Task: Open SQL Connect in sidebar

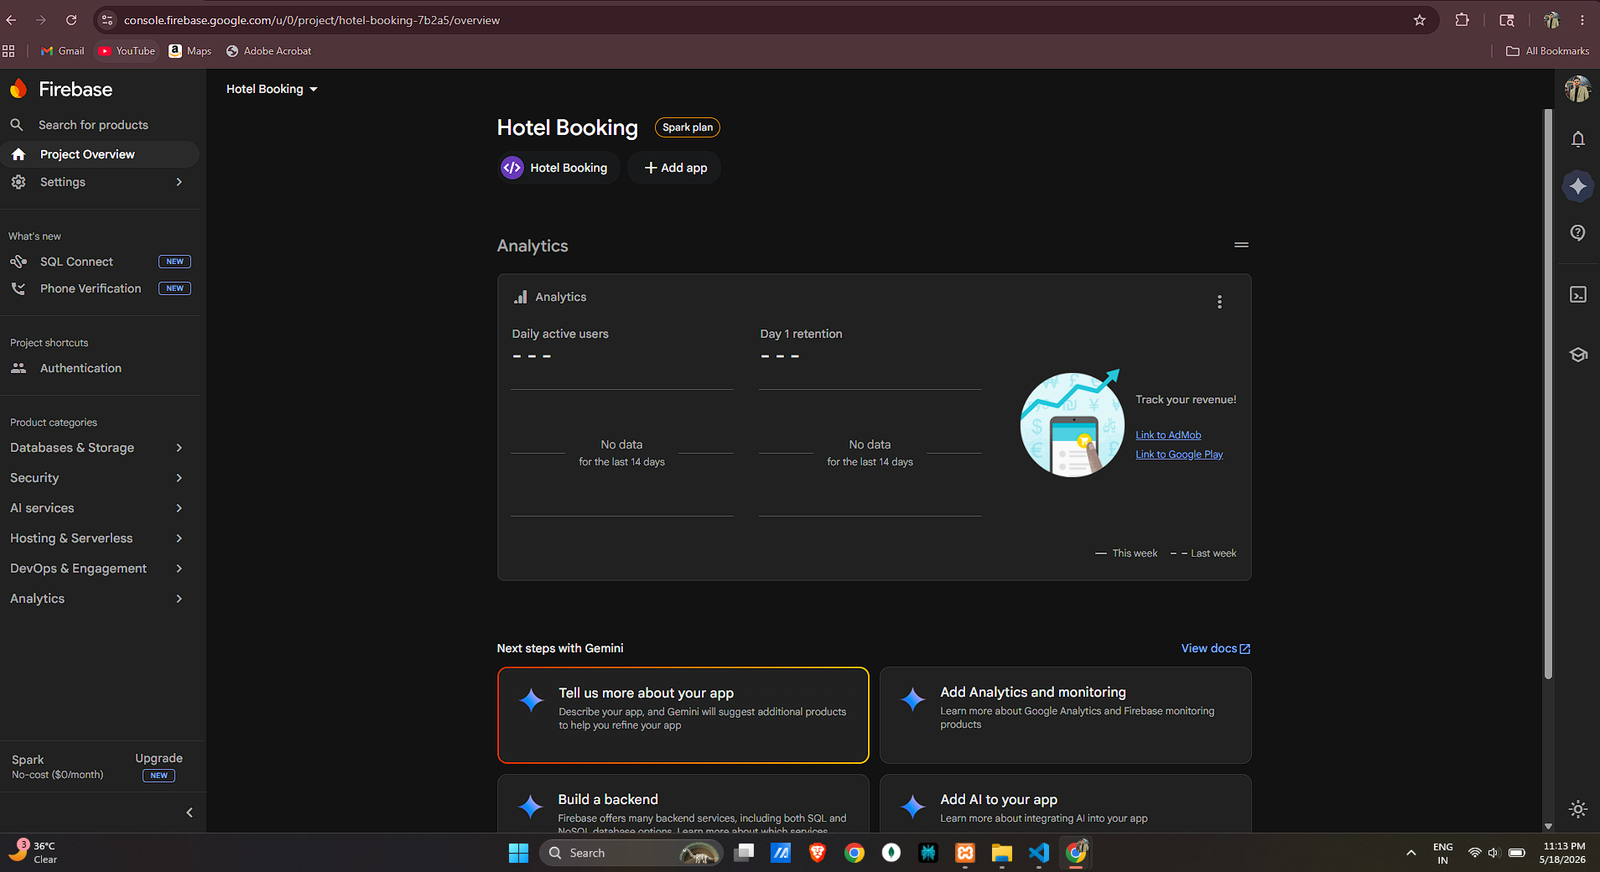Action: click(x=100, y=262)
